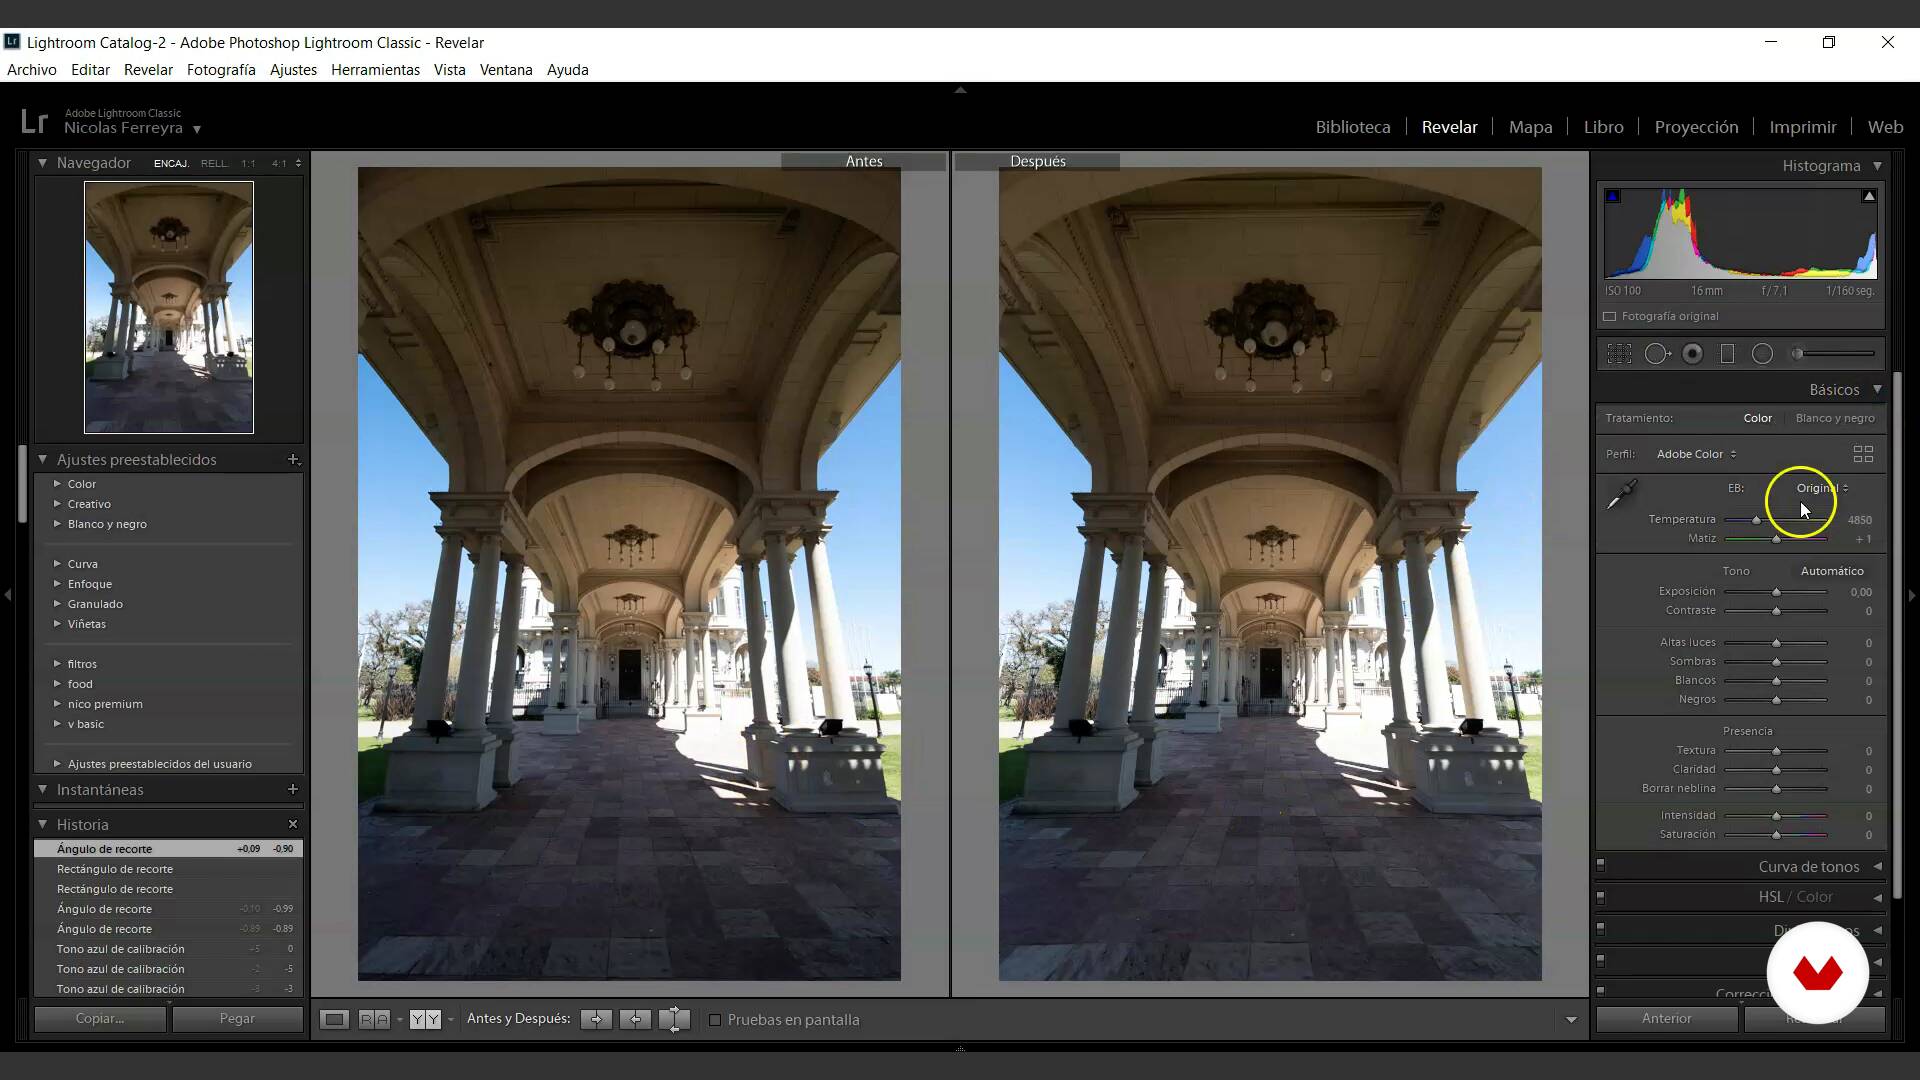Adjust the Exposición slider handle

pyautogui.click(x=1776, y=592)
